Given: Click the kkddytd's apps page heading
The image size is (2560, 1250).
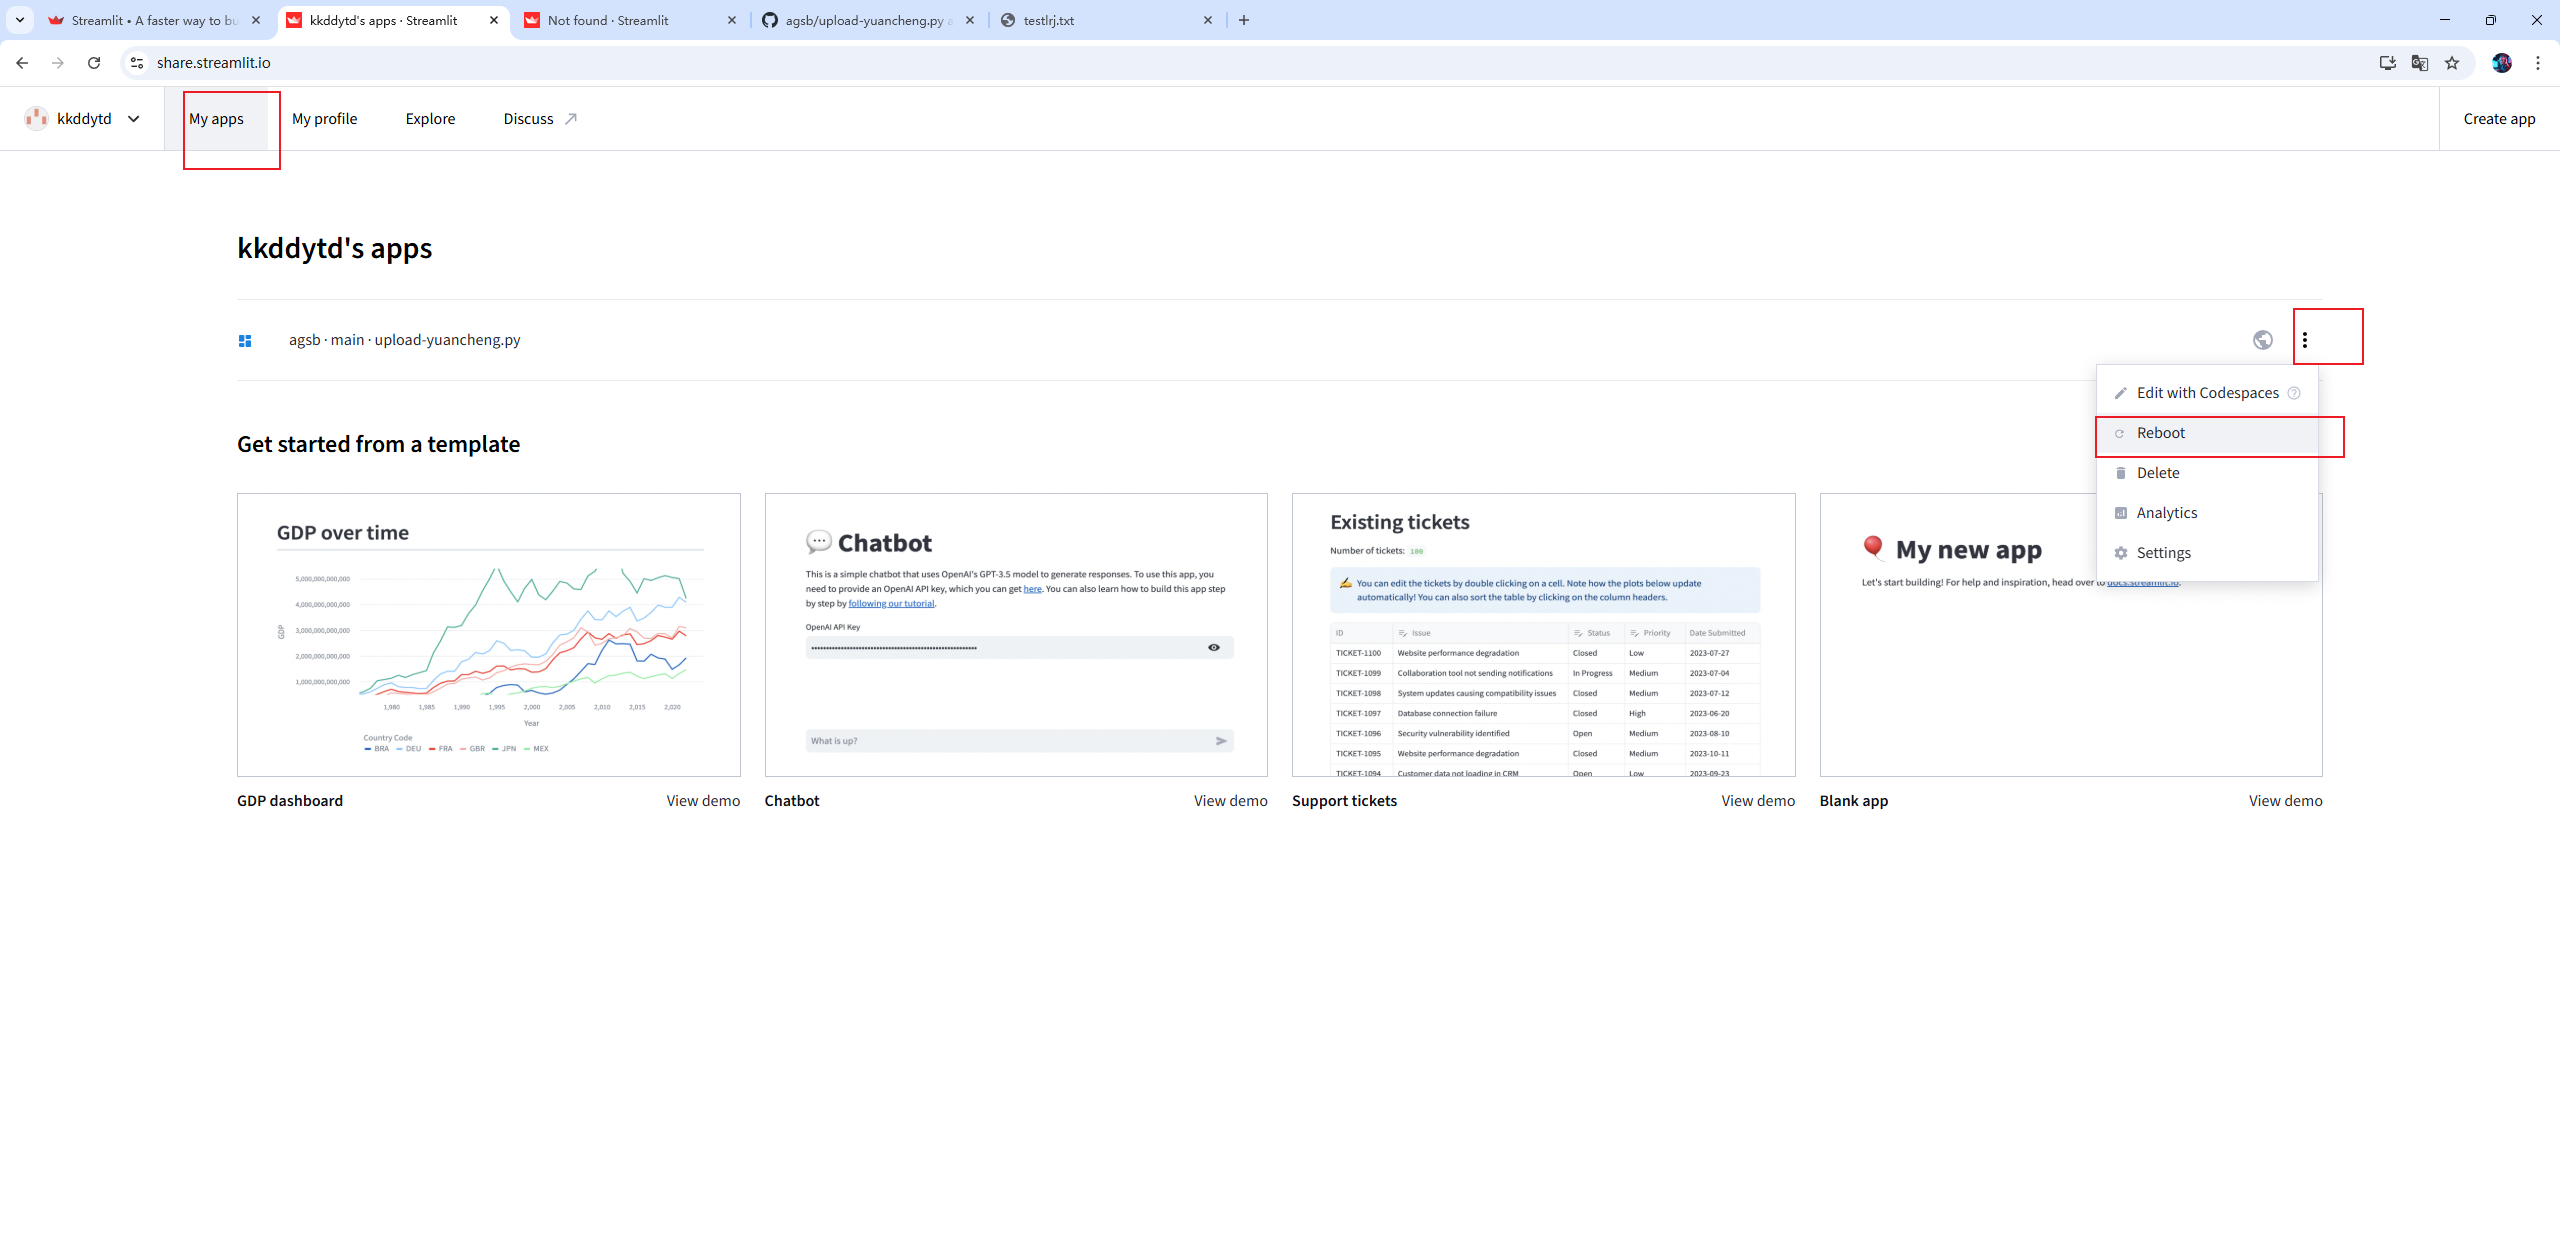Looking at the screenshot, I should pyautogui.click(x=335, y=248).
